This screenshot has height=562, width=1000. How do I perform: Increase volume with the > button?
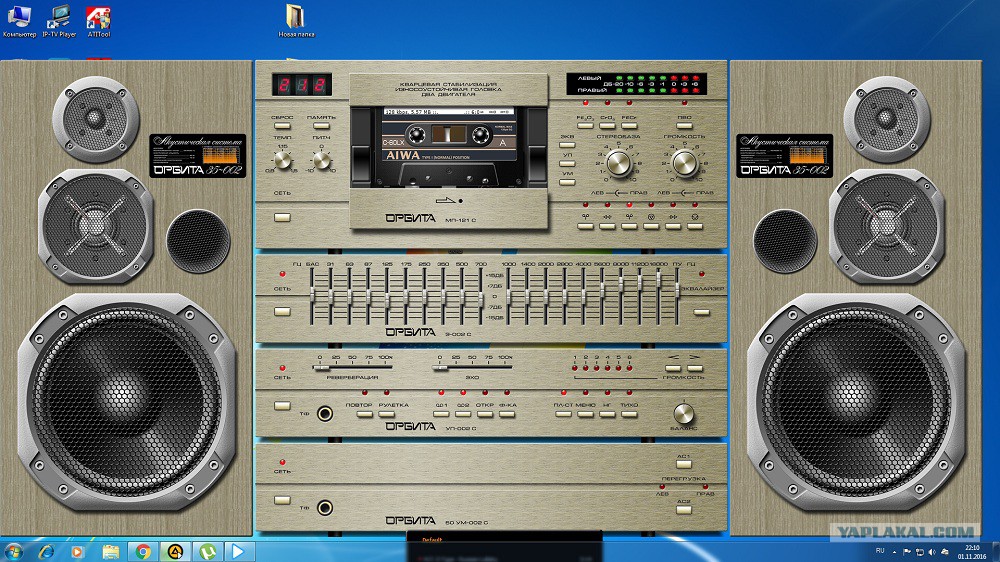[x=695, y=368]
